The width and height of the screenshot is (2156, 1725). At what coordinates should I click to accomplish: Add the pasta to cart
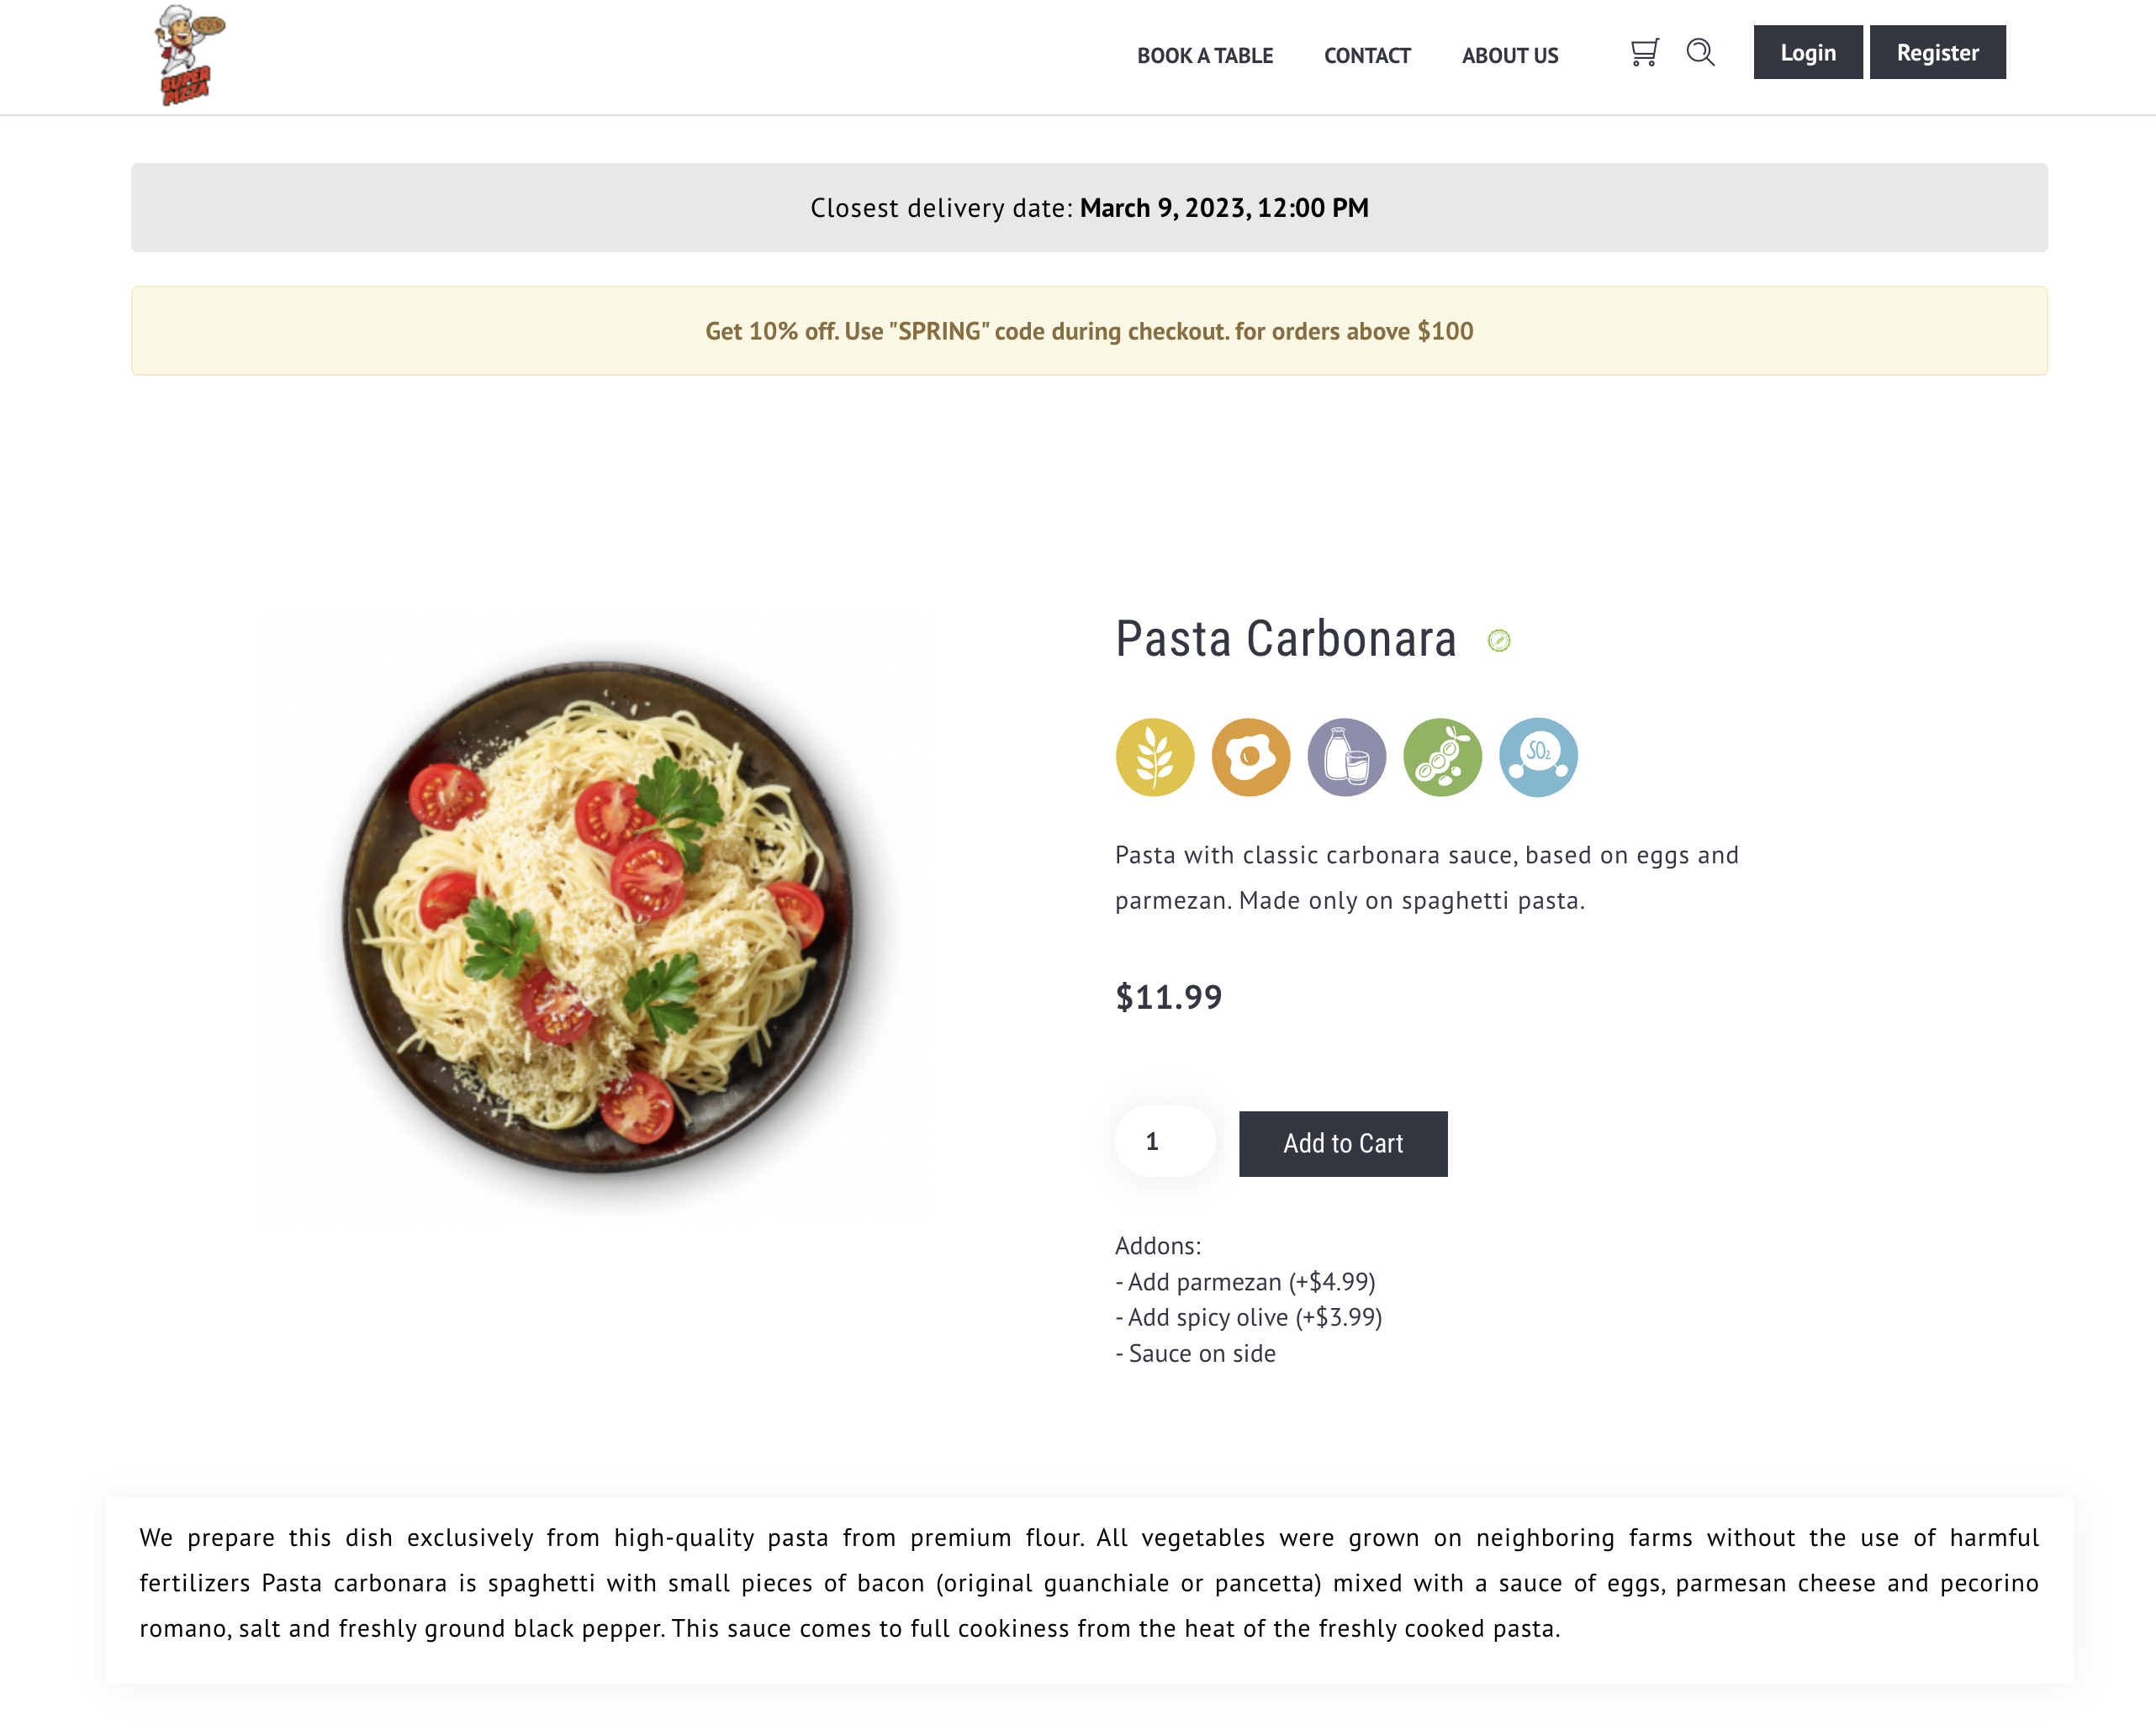(1342, 1143)
